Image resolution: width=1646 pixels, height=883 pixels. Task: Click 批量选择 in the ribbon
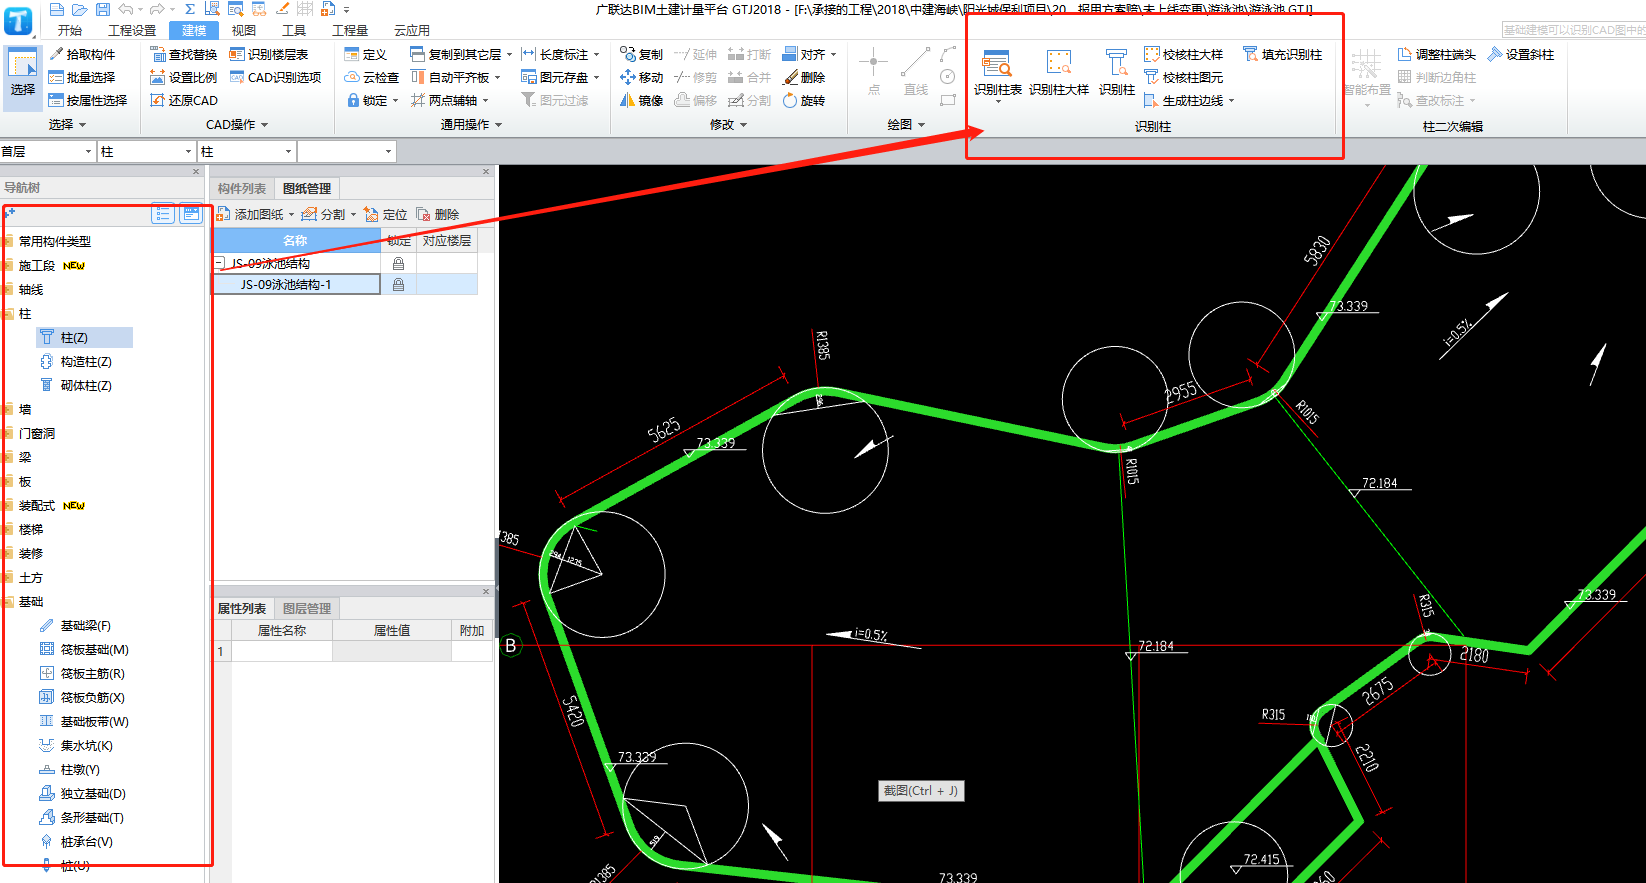point(82,77)
